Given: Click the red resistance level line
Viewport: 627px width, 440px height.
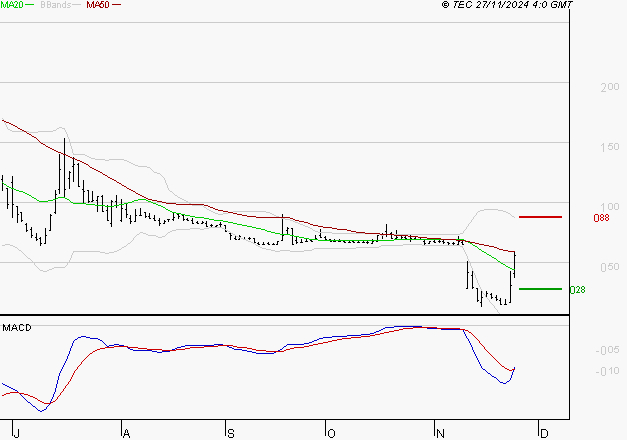Looking at the screenshot, I should (540, 217).
